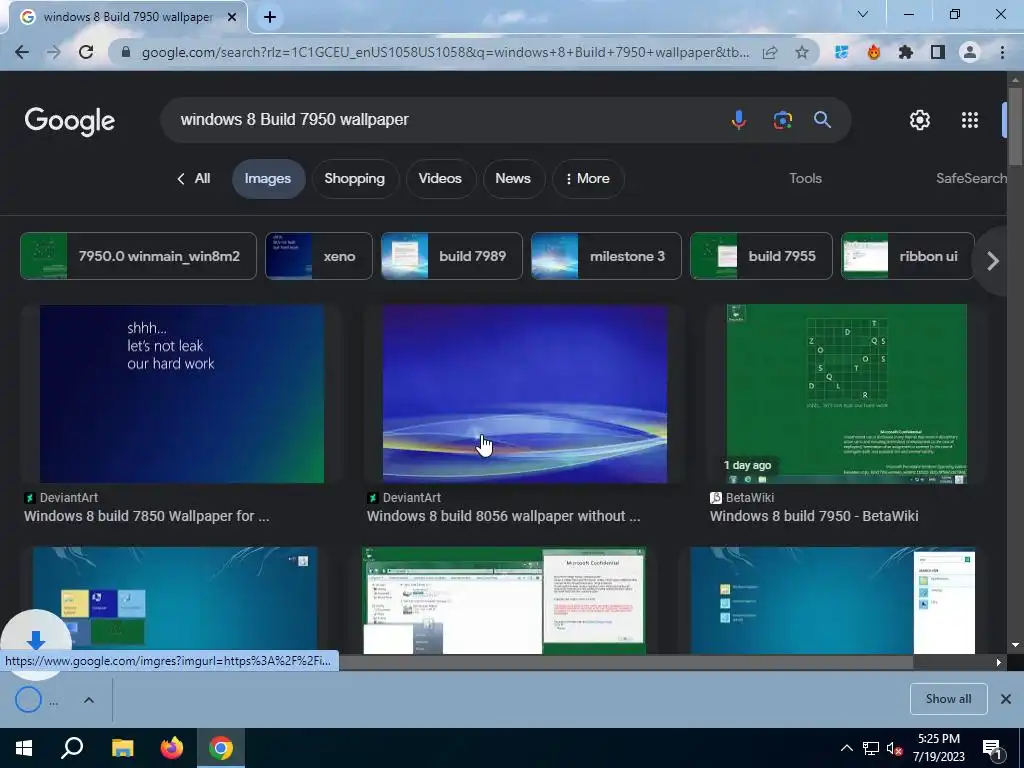Viewport: 1024px width, 768px height.
Task: Open the teal desktop with tiles thumbnail
Action: pos(175,600)
